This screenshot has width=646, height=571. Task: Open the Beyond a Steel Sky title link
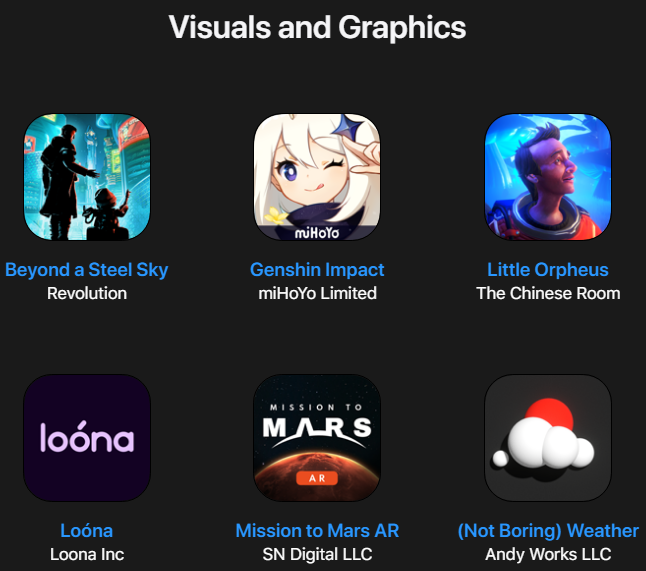click(x=87, y=270)
